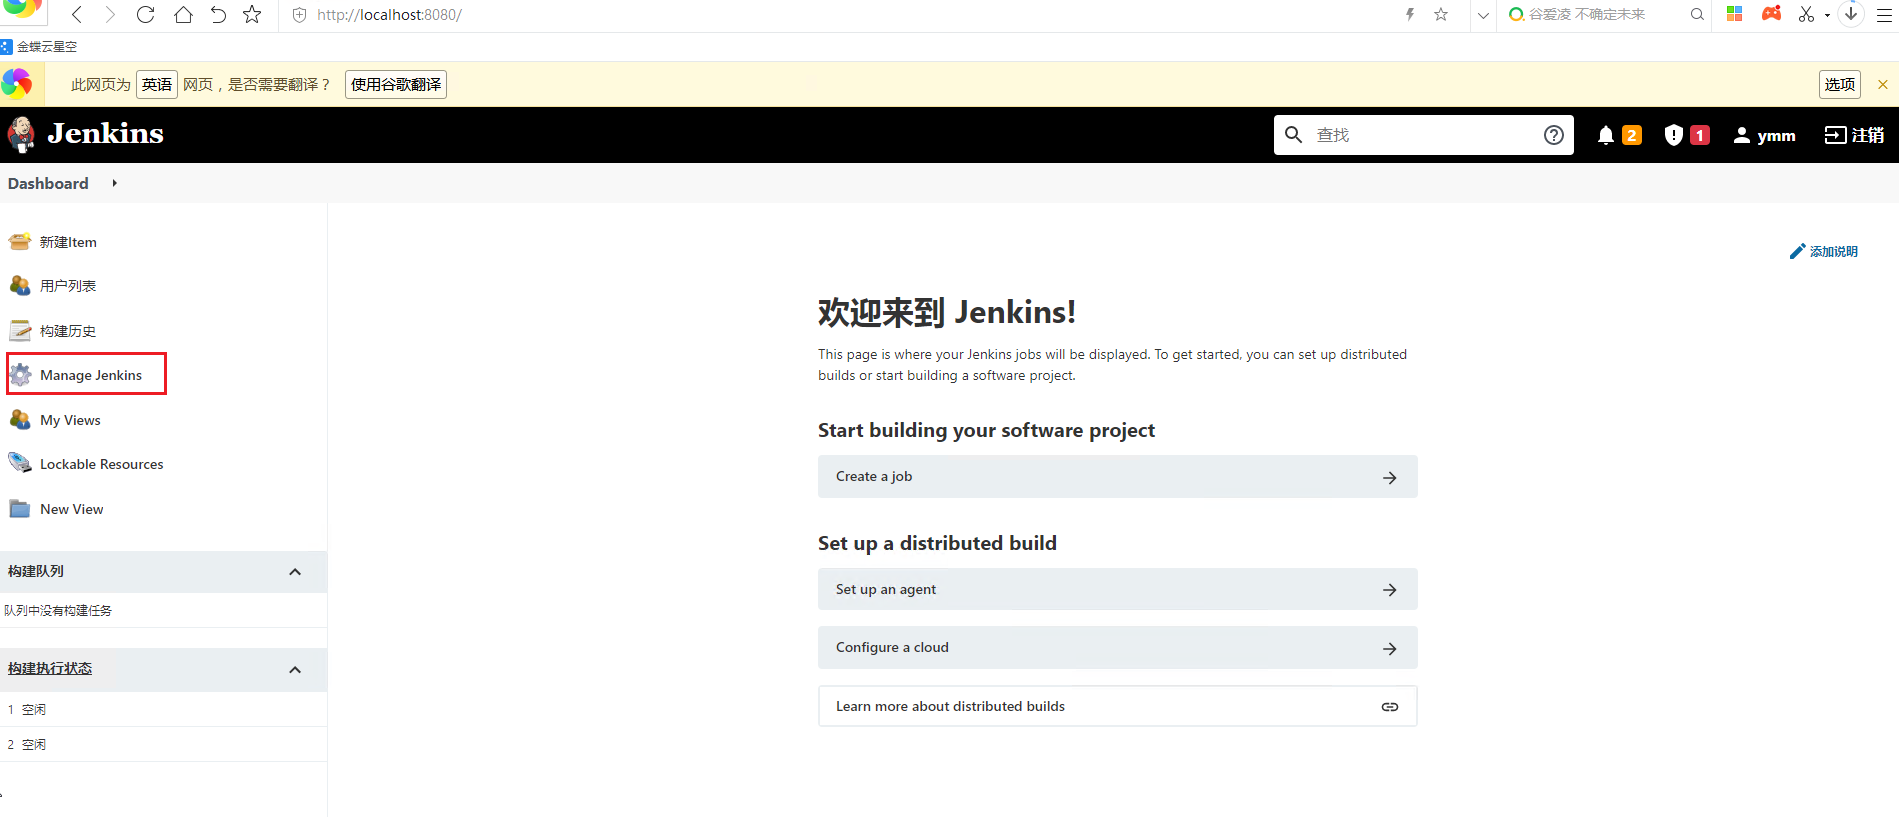The height and width of the screenshot is (817, 1899).
Task: Click the browser search magnifier icon
Action: pos(1697,15)
